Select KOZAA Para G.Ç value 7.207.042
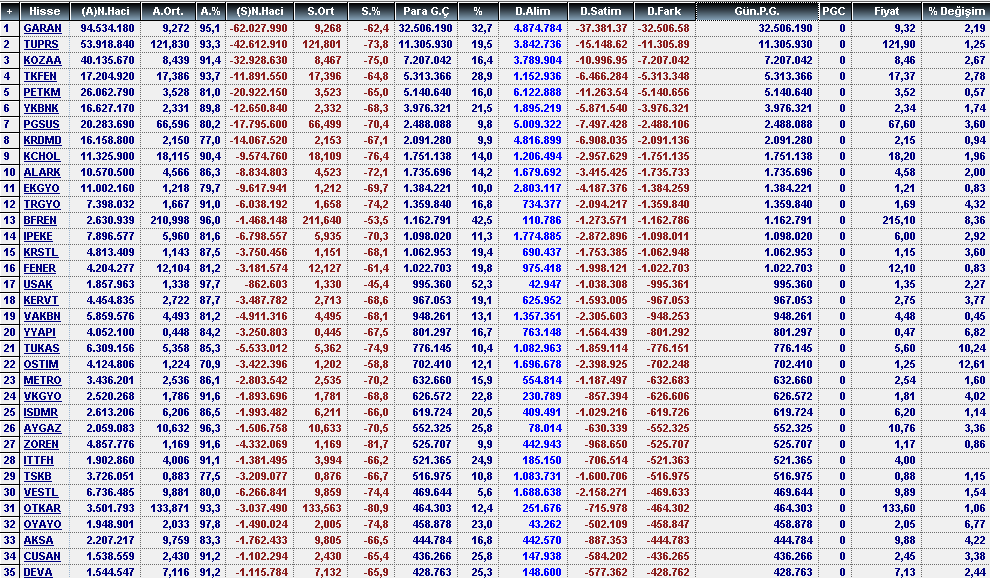This screenshot has height=578, width=990. point(427,60)
